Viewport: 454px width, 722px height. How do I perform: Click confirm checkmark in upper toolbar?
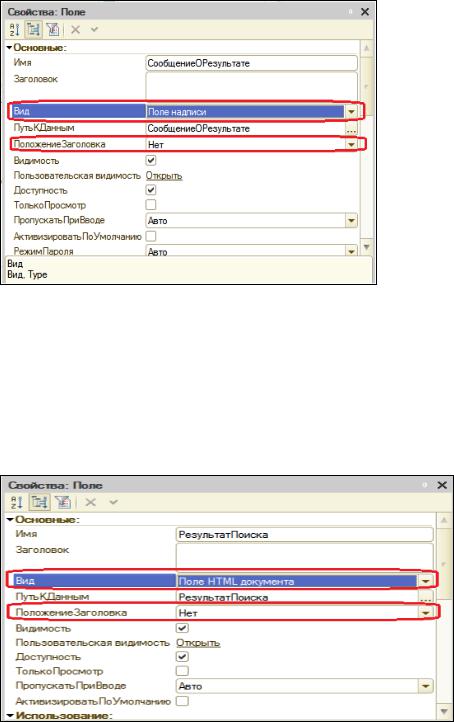94,29
